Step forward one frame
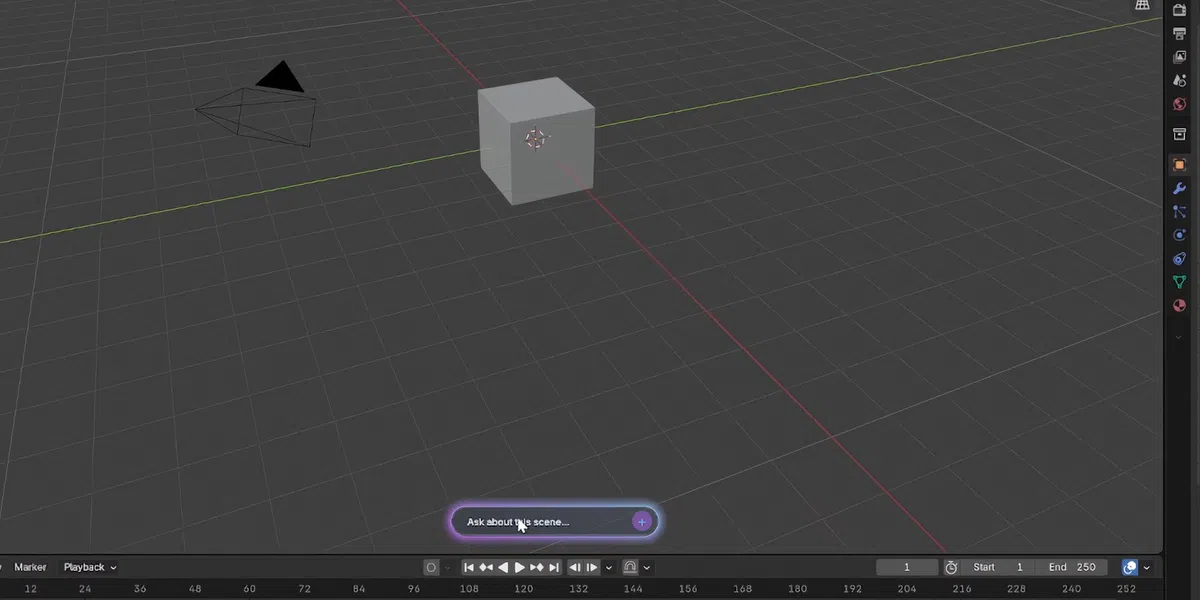This screenshot has width=1200, height=600. tap(592, 567)
